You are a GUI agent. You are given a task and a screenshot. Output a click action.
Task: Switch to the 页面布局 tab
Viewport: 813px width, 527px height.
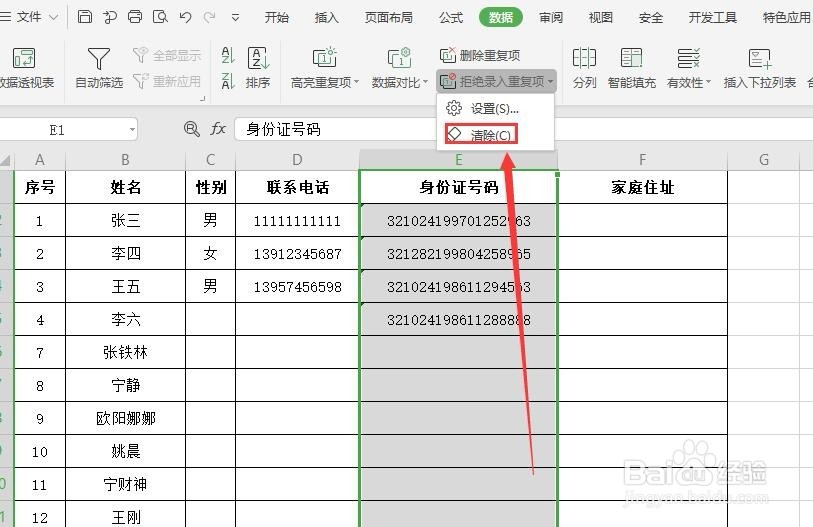(x=388, y=17)
